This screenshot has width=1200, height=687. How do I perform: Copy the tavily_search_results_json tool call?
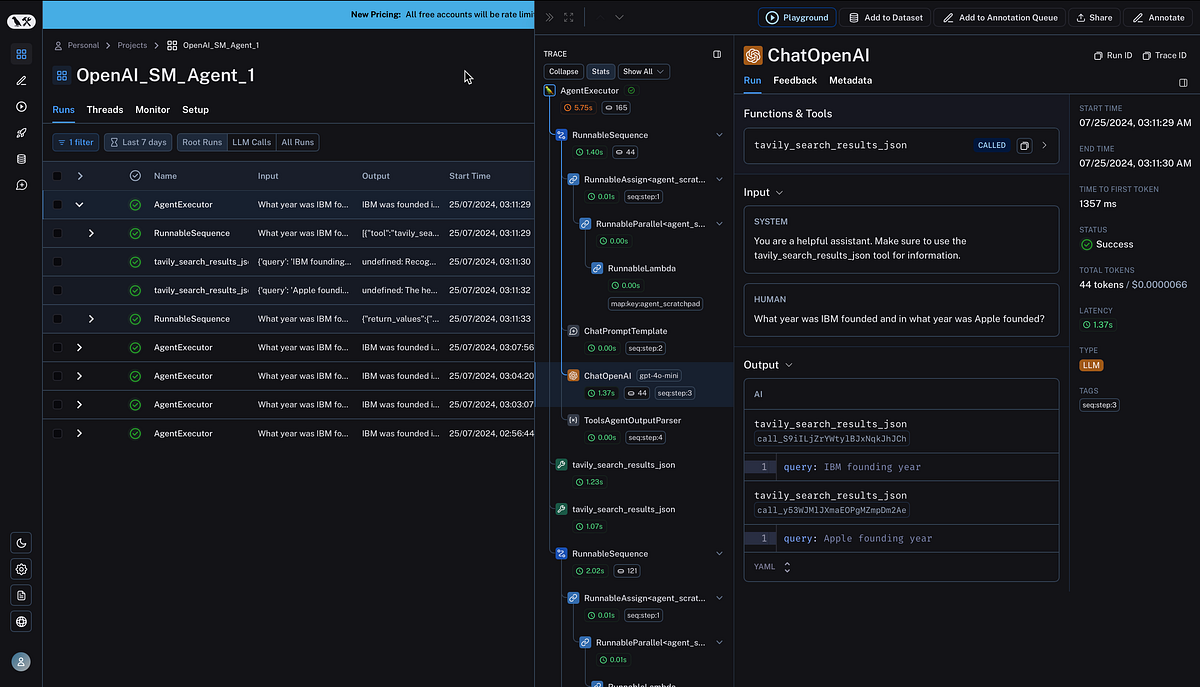pyautogui.click(x=1024, y=145)
